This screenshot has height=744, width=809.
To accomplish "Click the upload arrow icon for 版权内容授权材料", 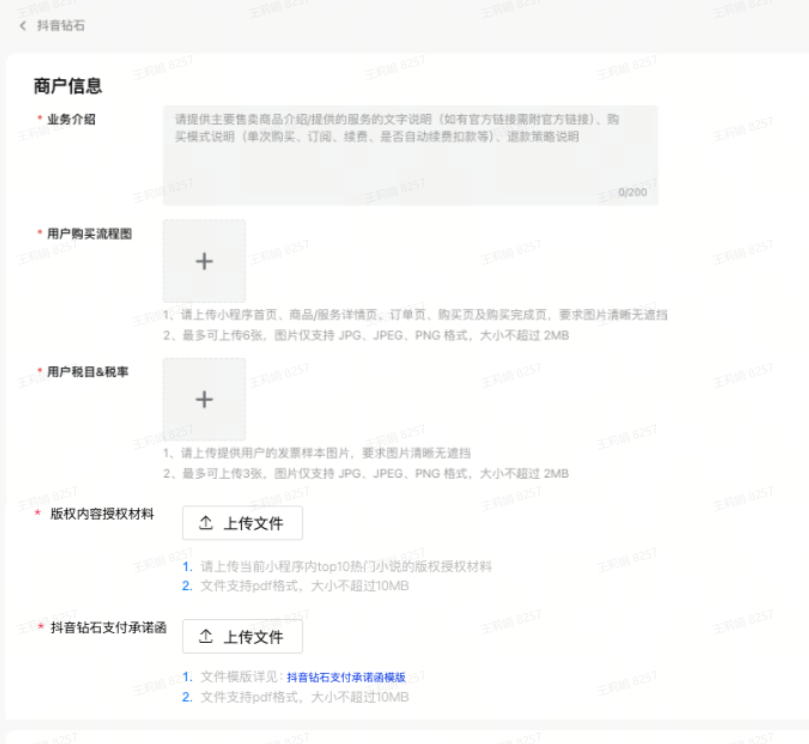I will point(206,523).
